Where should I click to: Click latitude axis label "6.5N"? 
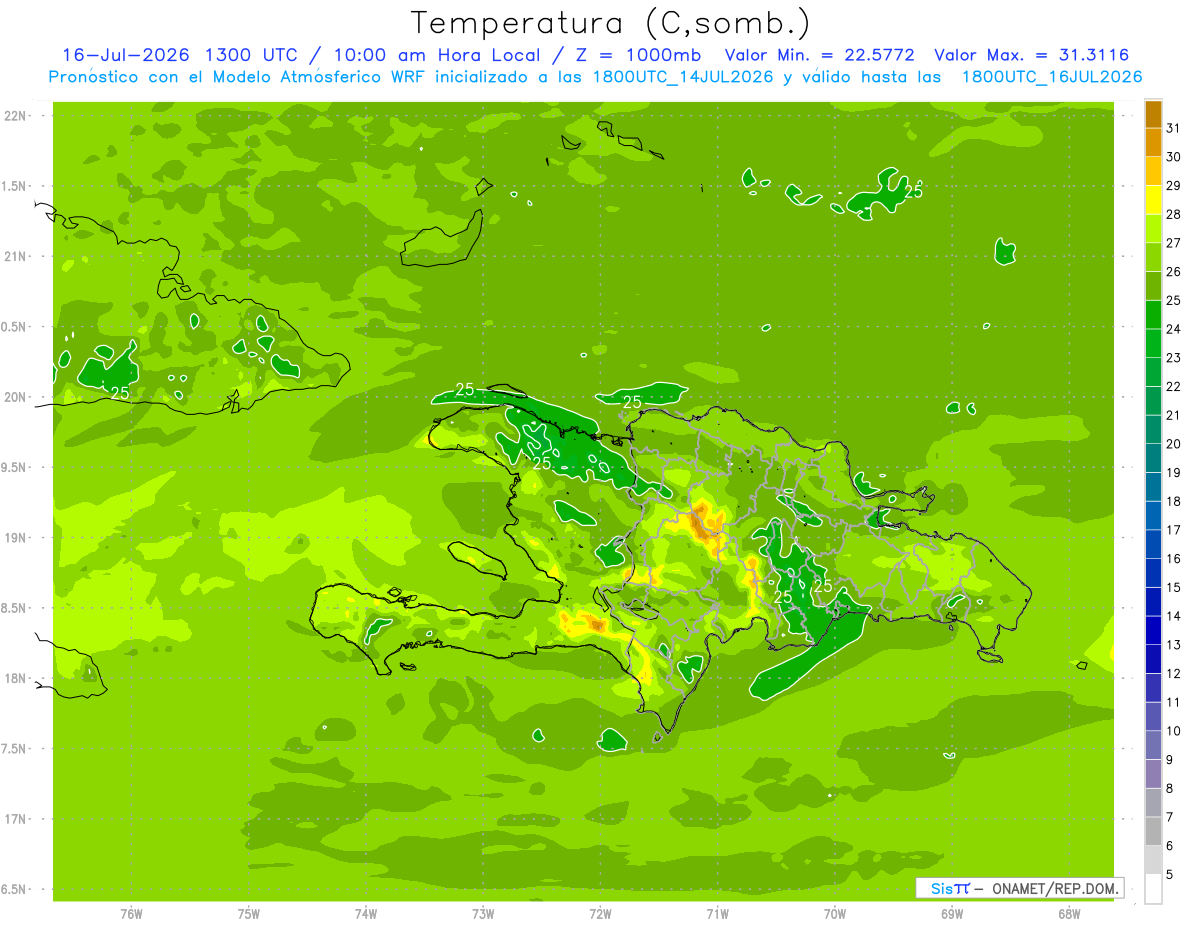[14, 889]
